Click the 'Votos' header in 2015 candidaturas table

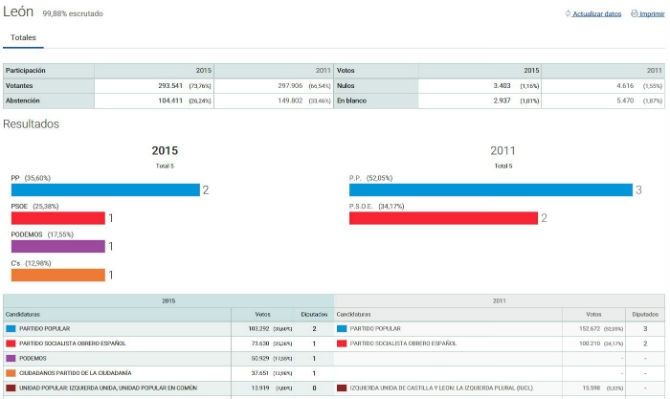click(263, 314)
